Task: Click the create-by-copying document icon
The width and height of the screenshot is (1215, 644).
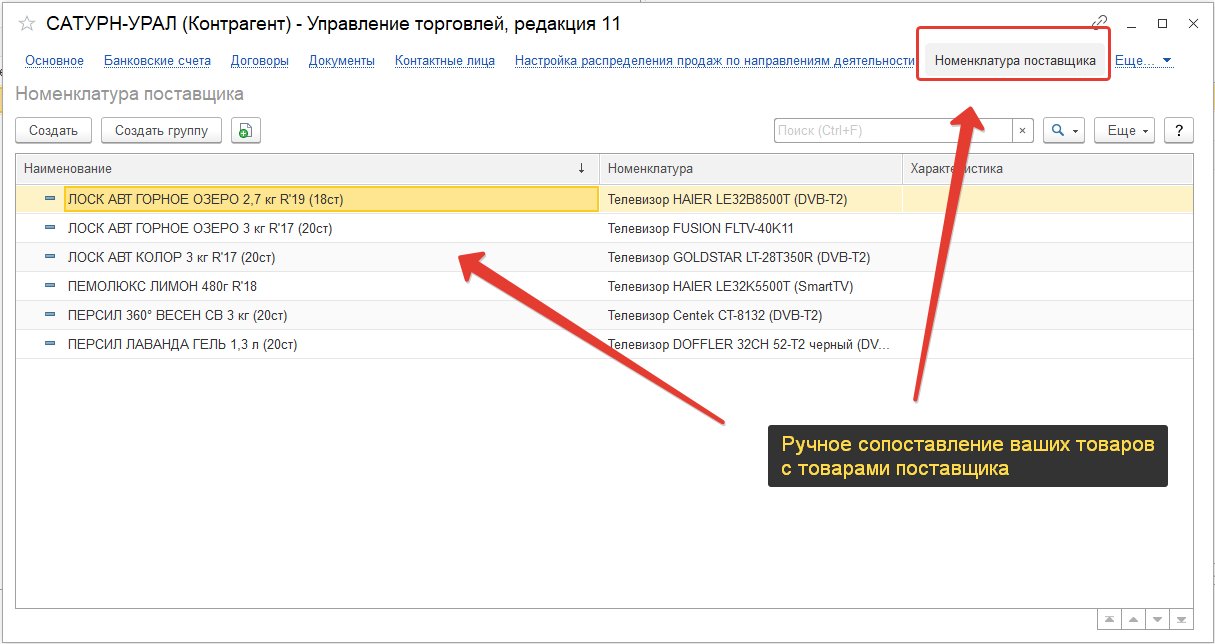Action: pos(246,130)
